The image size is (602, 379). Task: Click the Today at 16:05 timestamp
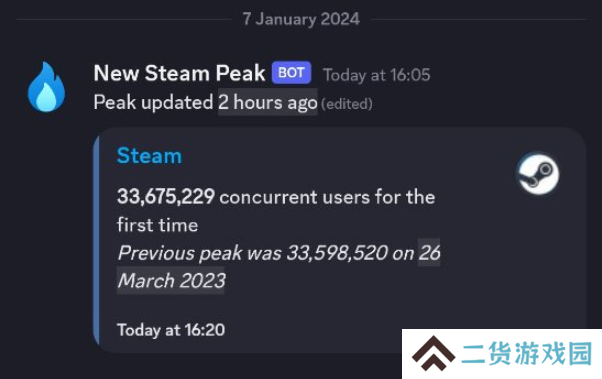(x=377, y=75)
